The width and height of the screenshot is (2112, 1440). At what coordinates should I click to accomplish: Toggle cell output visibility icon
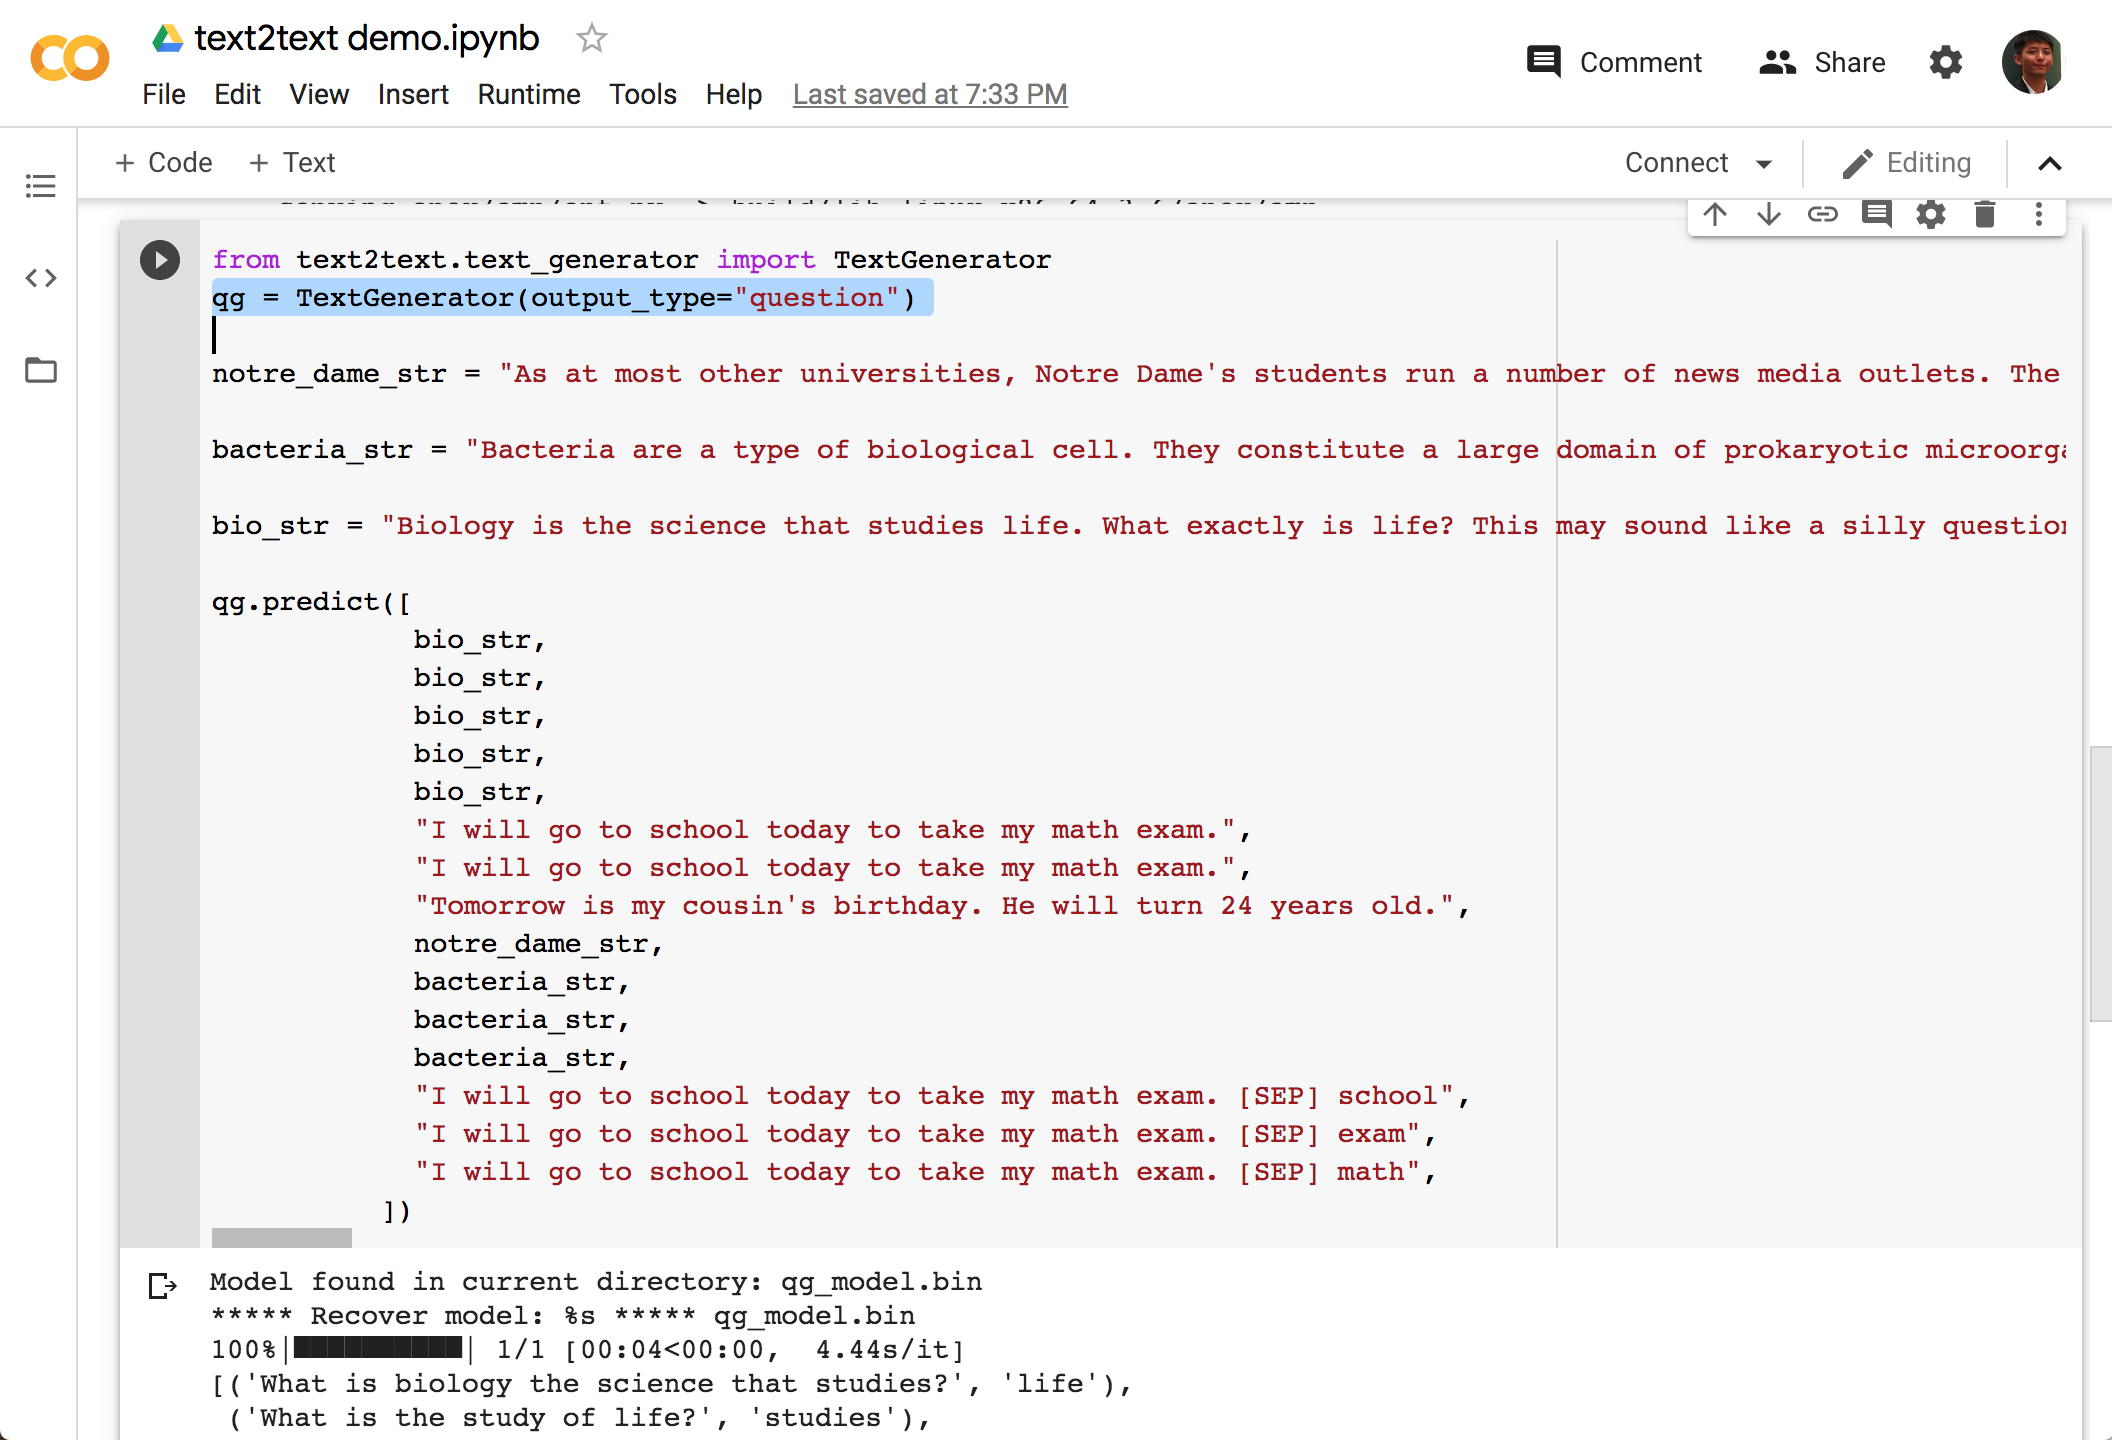162,1285
